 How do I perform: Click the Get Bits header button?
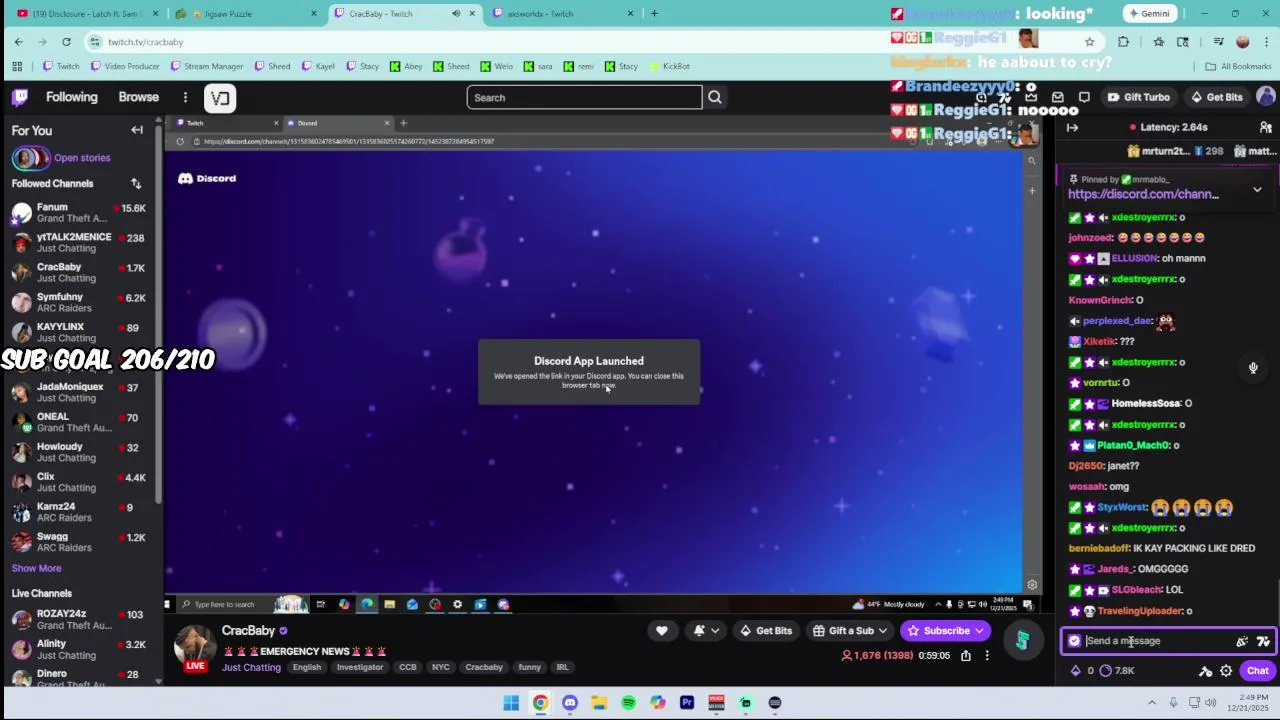coord(1217,97)
